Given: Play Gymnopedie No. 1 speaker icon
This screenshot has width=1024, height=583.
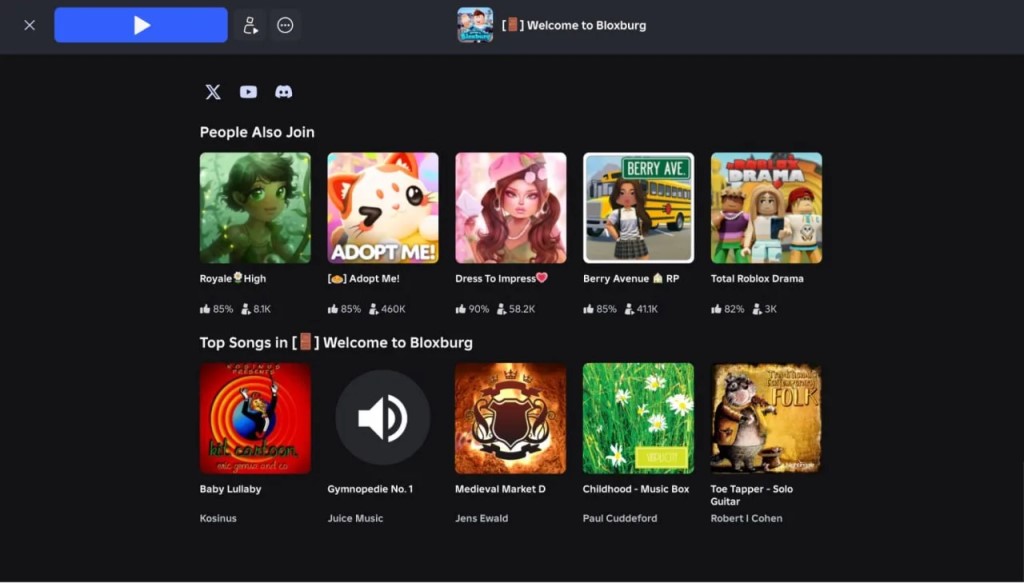Looking at the screenshot, I should (383, 418).
